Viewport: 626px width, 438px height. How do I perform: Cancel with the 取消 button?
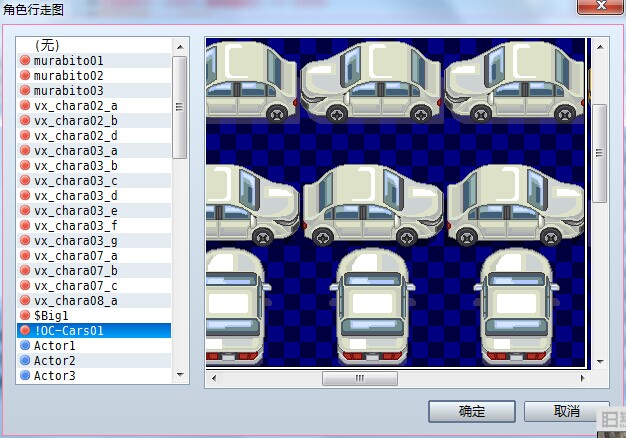[567, 411]
